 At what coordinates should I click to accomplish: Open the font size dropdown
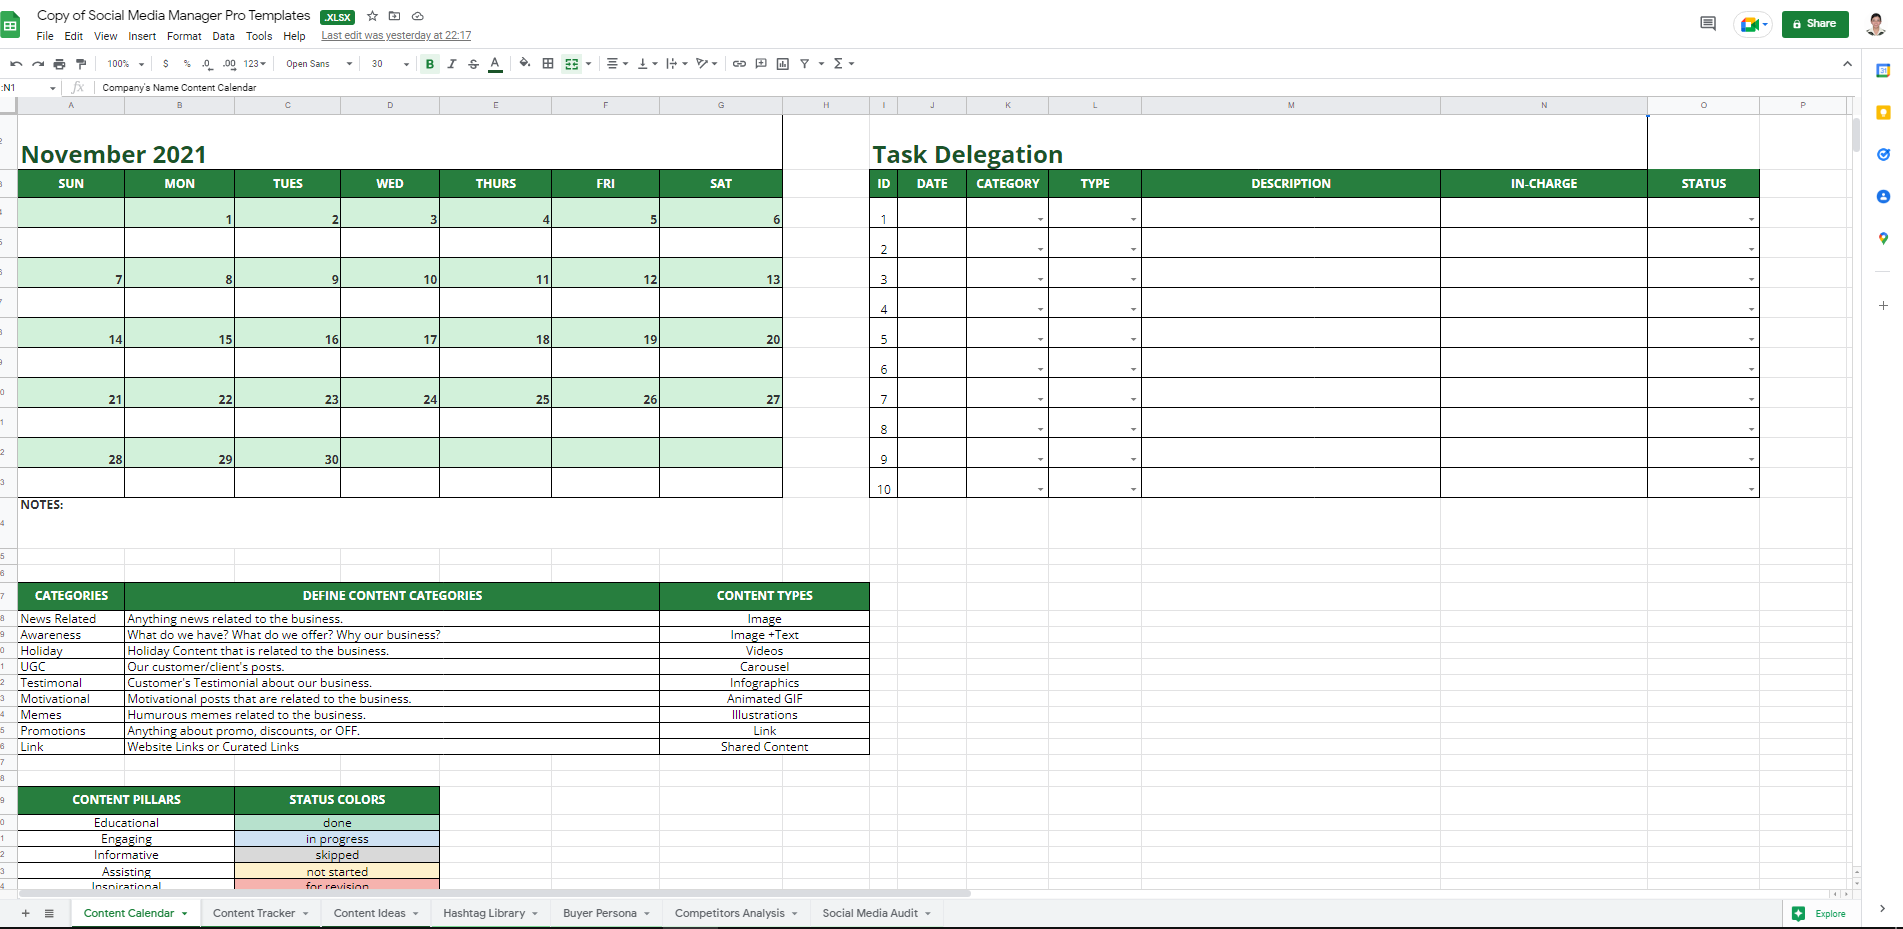click(390, 64)
